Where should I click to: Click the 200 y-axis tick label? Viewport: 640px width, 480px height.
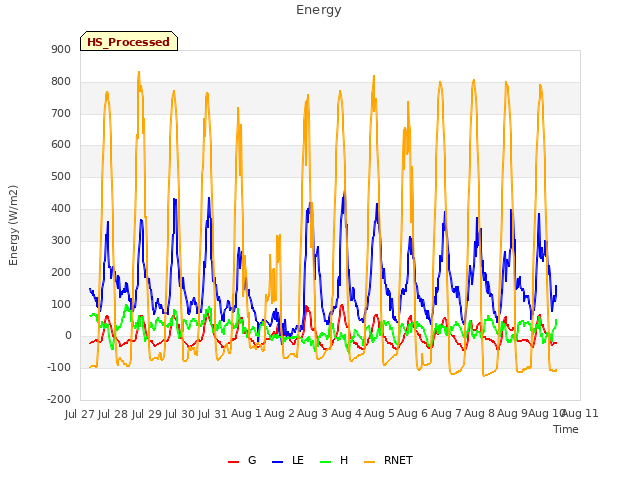(61, 272)
